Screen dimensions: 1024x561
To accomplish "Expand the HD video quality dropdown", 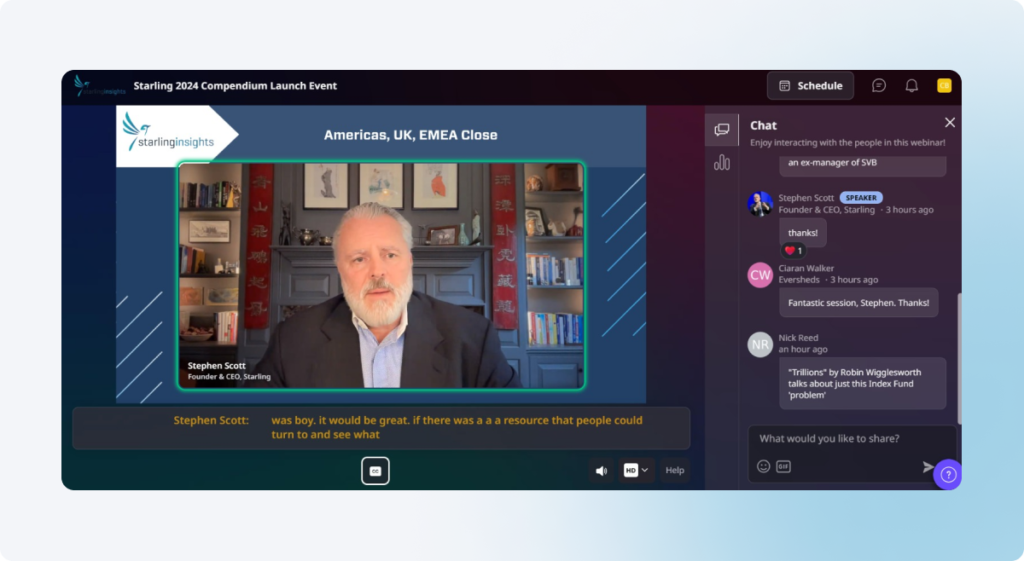I will coord(636,470).
